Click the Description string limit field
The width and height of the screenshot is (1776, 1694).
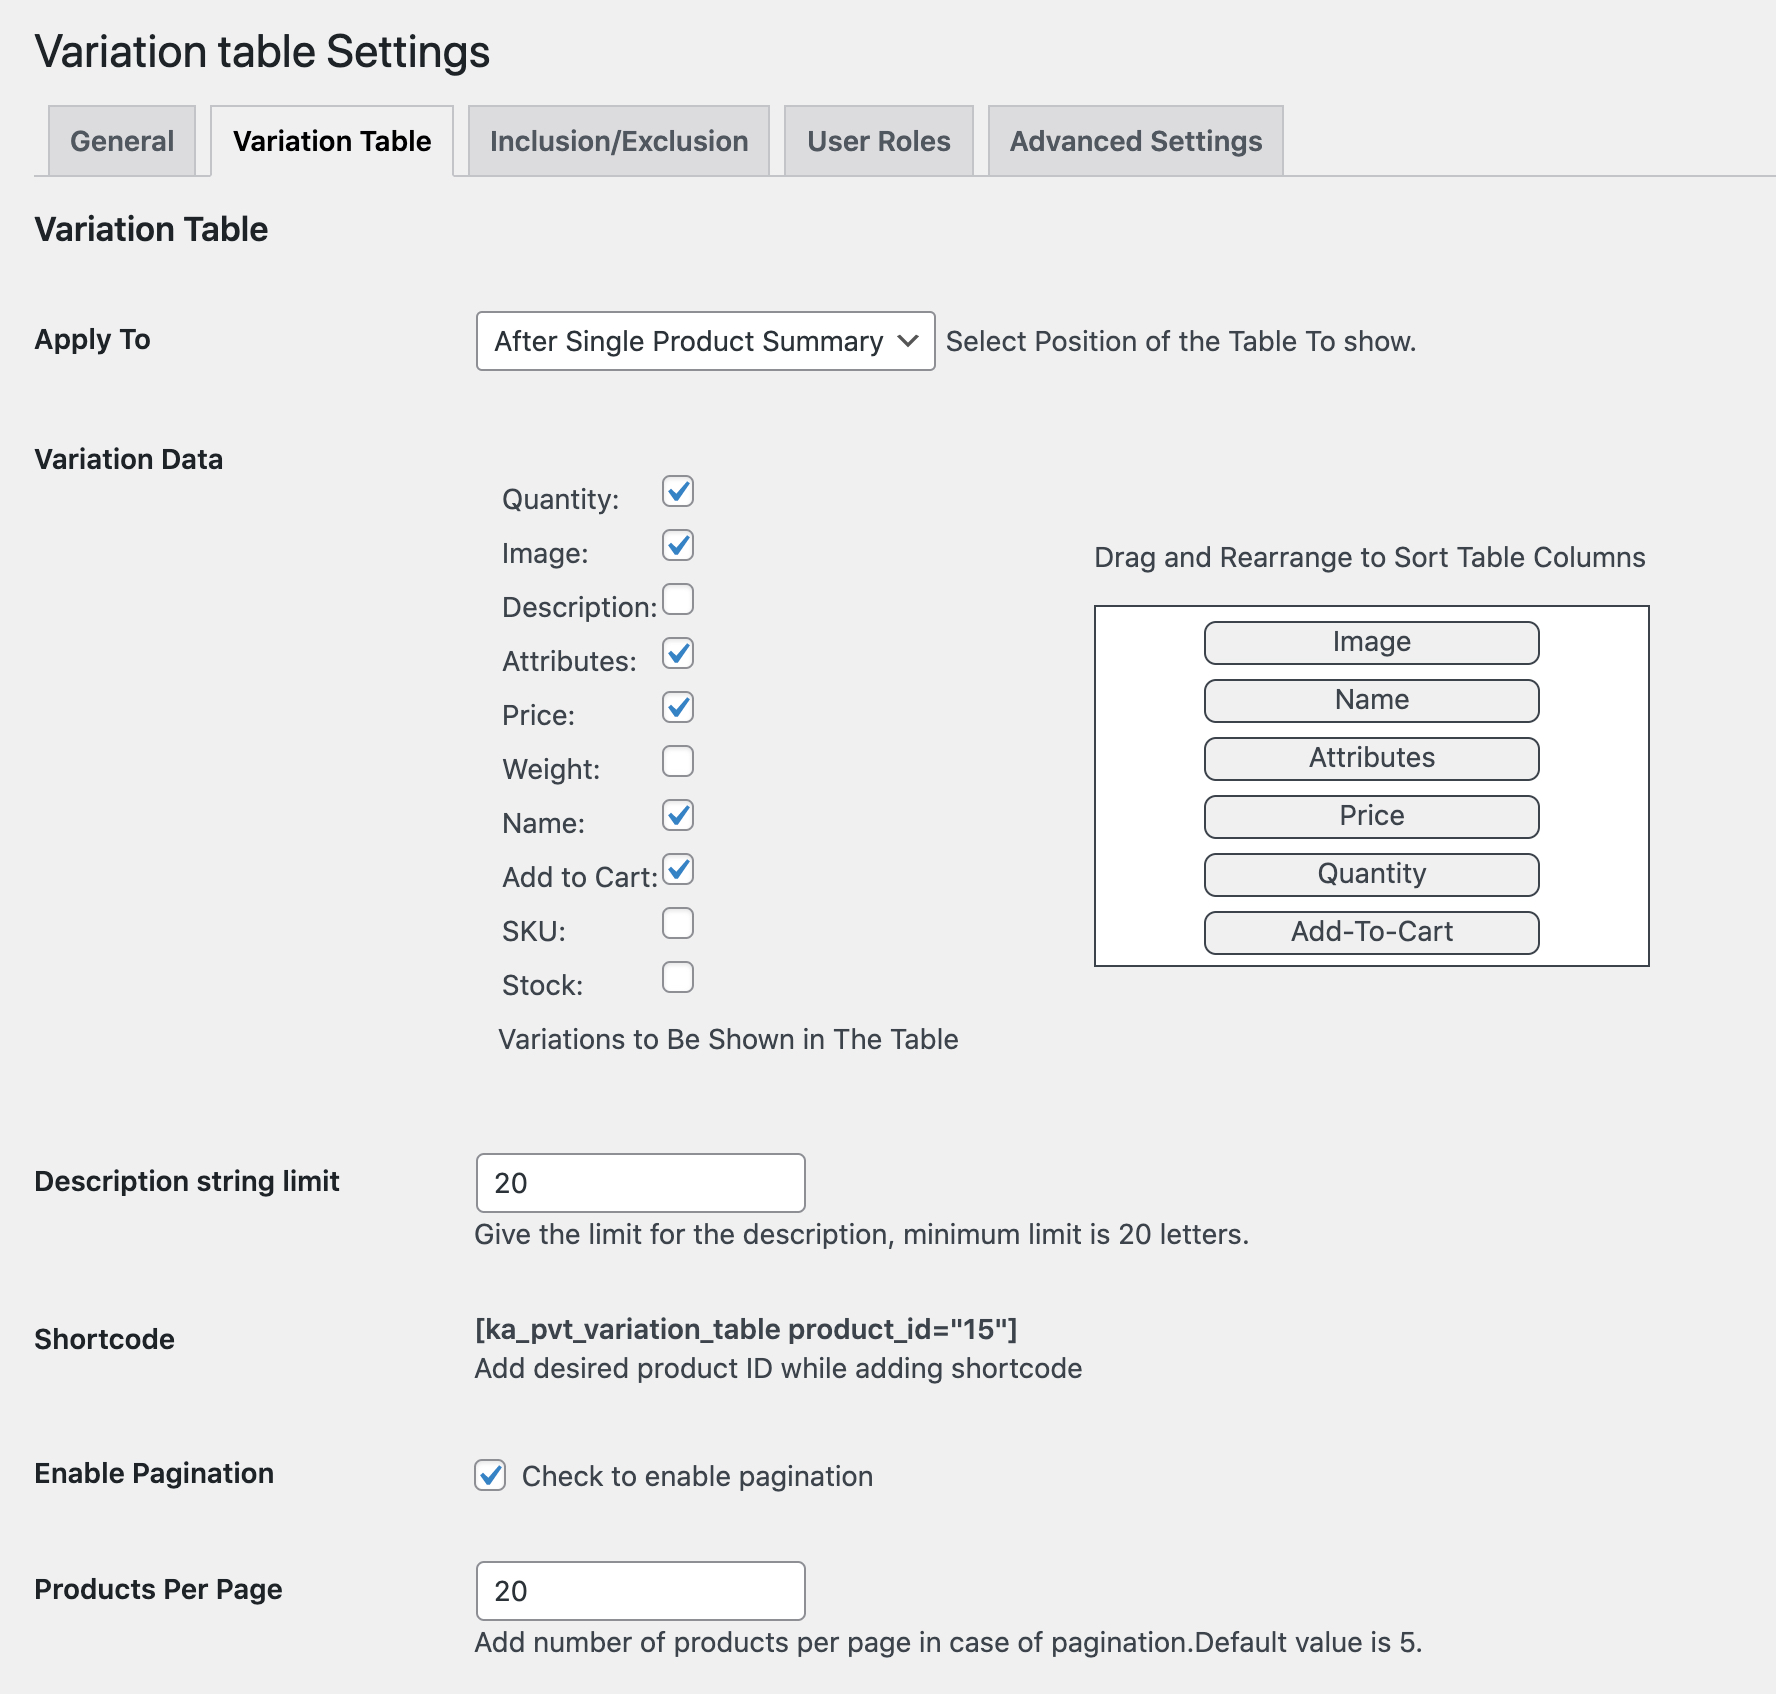click(640, 1182)
